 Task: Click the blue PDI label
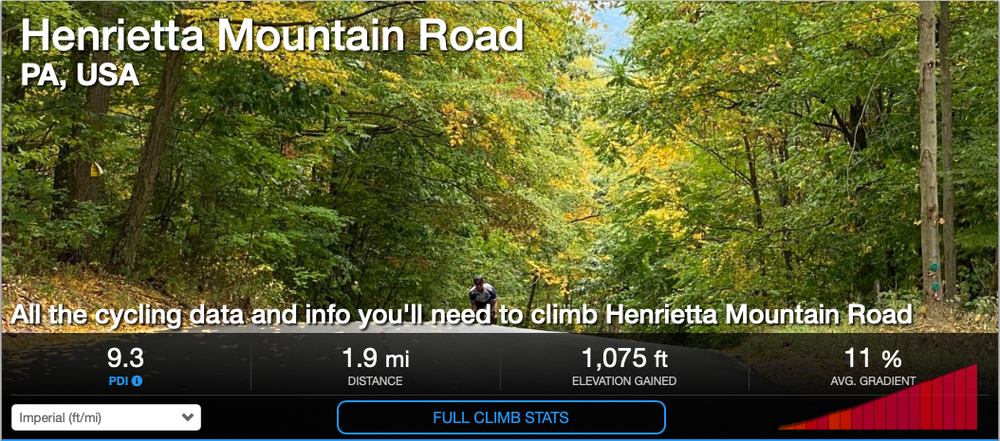point(118,382)
